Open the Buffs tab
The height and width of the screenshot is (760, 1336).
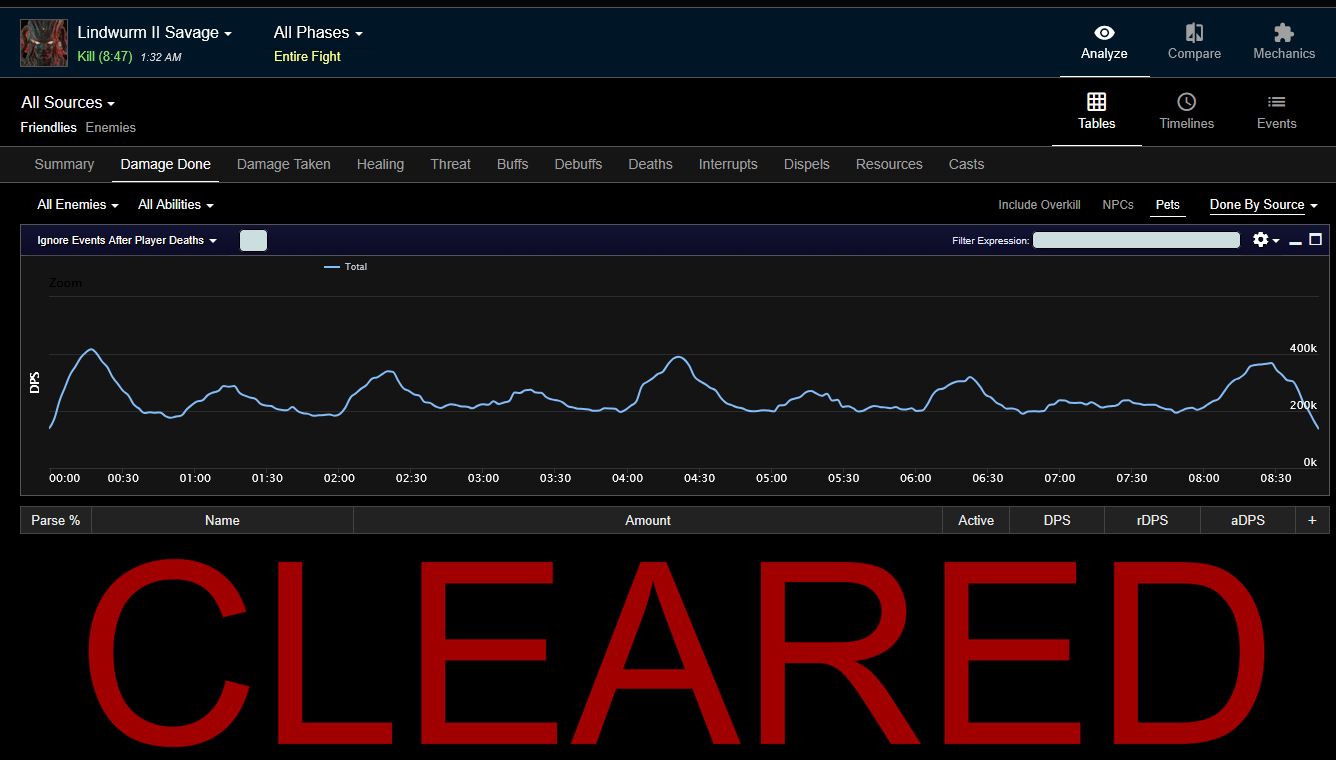tap(513, 164)
